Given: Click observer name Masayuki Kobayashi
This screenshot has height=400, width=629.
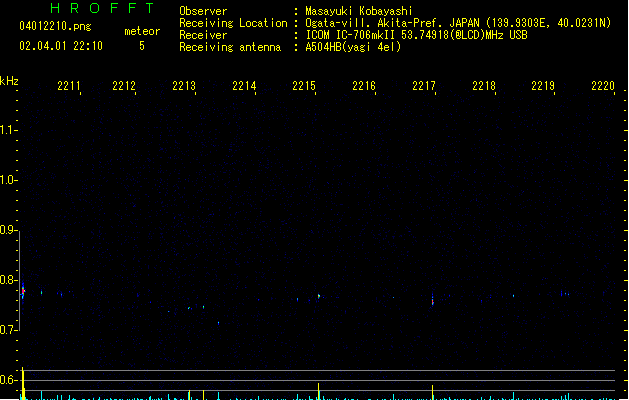Looking at the screenshot, I should coord(359,11).
